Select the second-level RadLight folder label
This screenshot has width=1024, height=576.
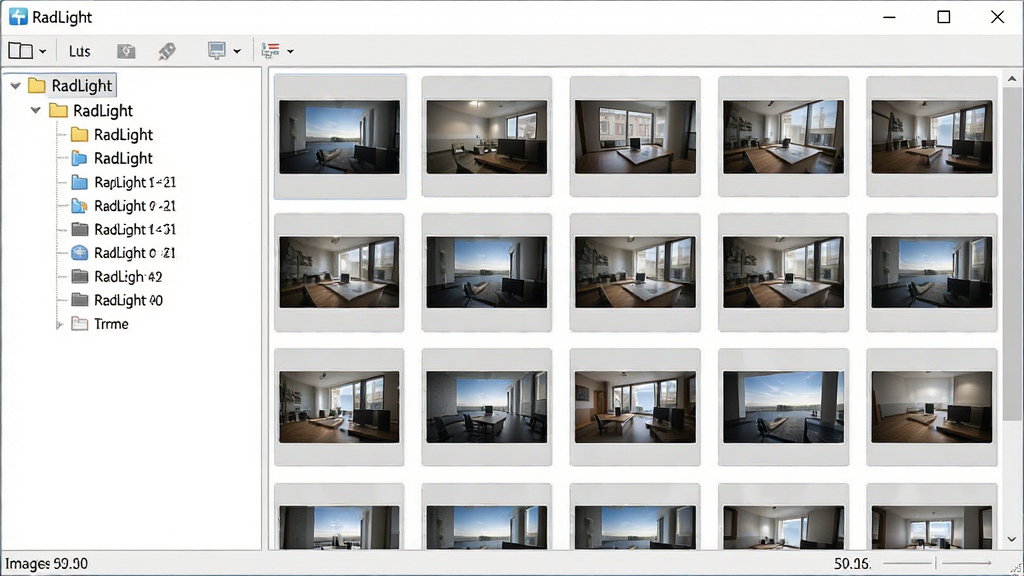tap(103, 110)
